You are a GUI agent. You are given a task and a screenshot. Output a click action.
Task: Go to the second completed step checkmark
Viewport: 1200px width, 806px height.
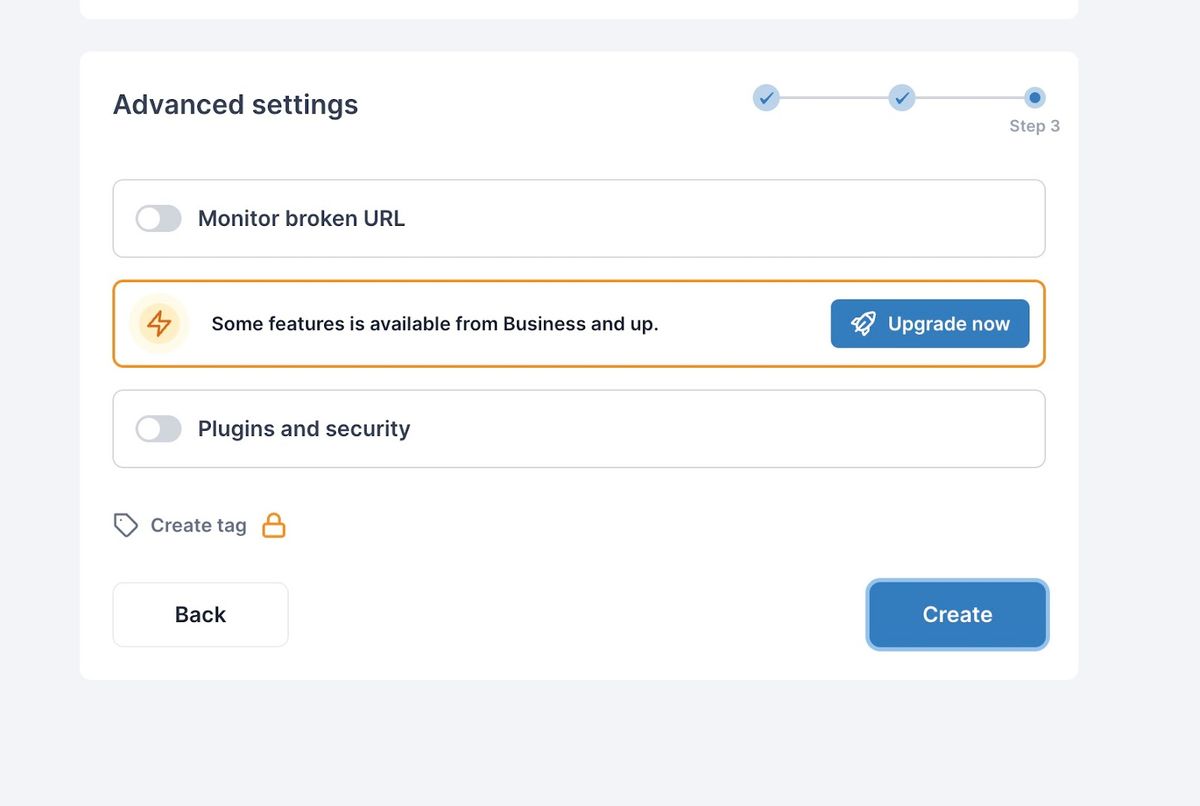pos(902,98)
